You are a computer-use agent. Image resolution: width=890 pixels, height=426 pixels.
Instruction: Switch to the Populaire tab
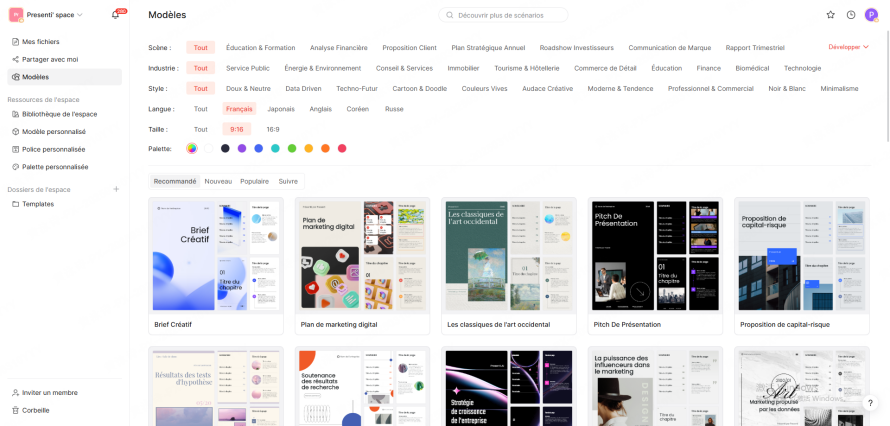[254, 181]
